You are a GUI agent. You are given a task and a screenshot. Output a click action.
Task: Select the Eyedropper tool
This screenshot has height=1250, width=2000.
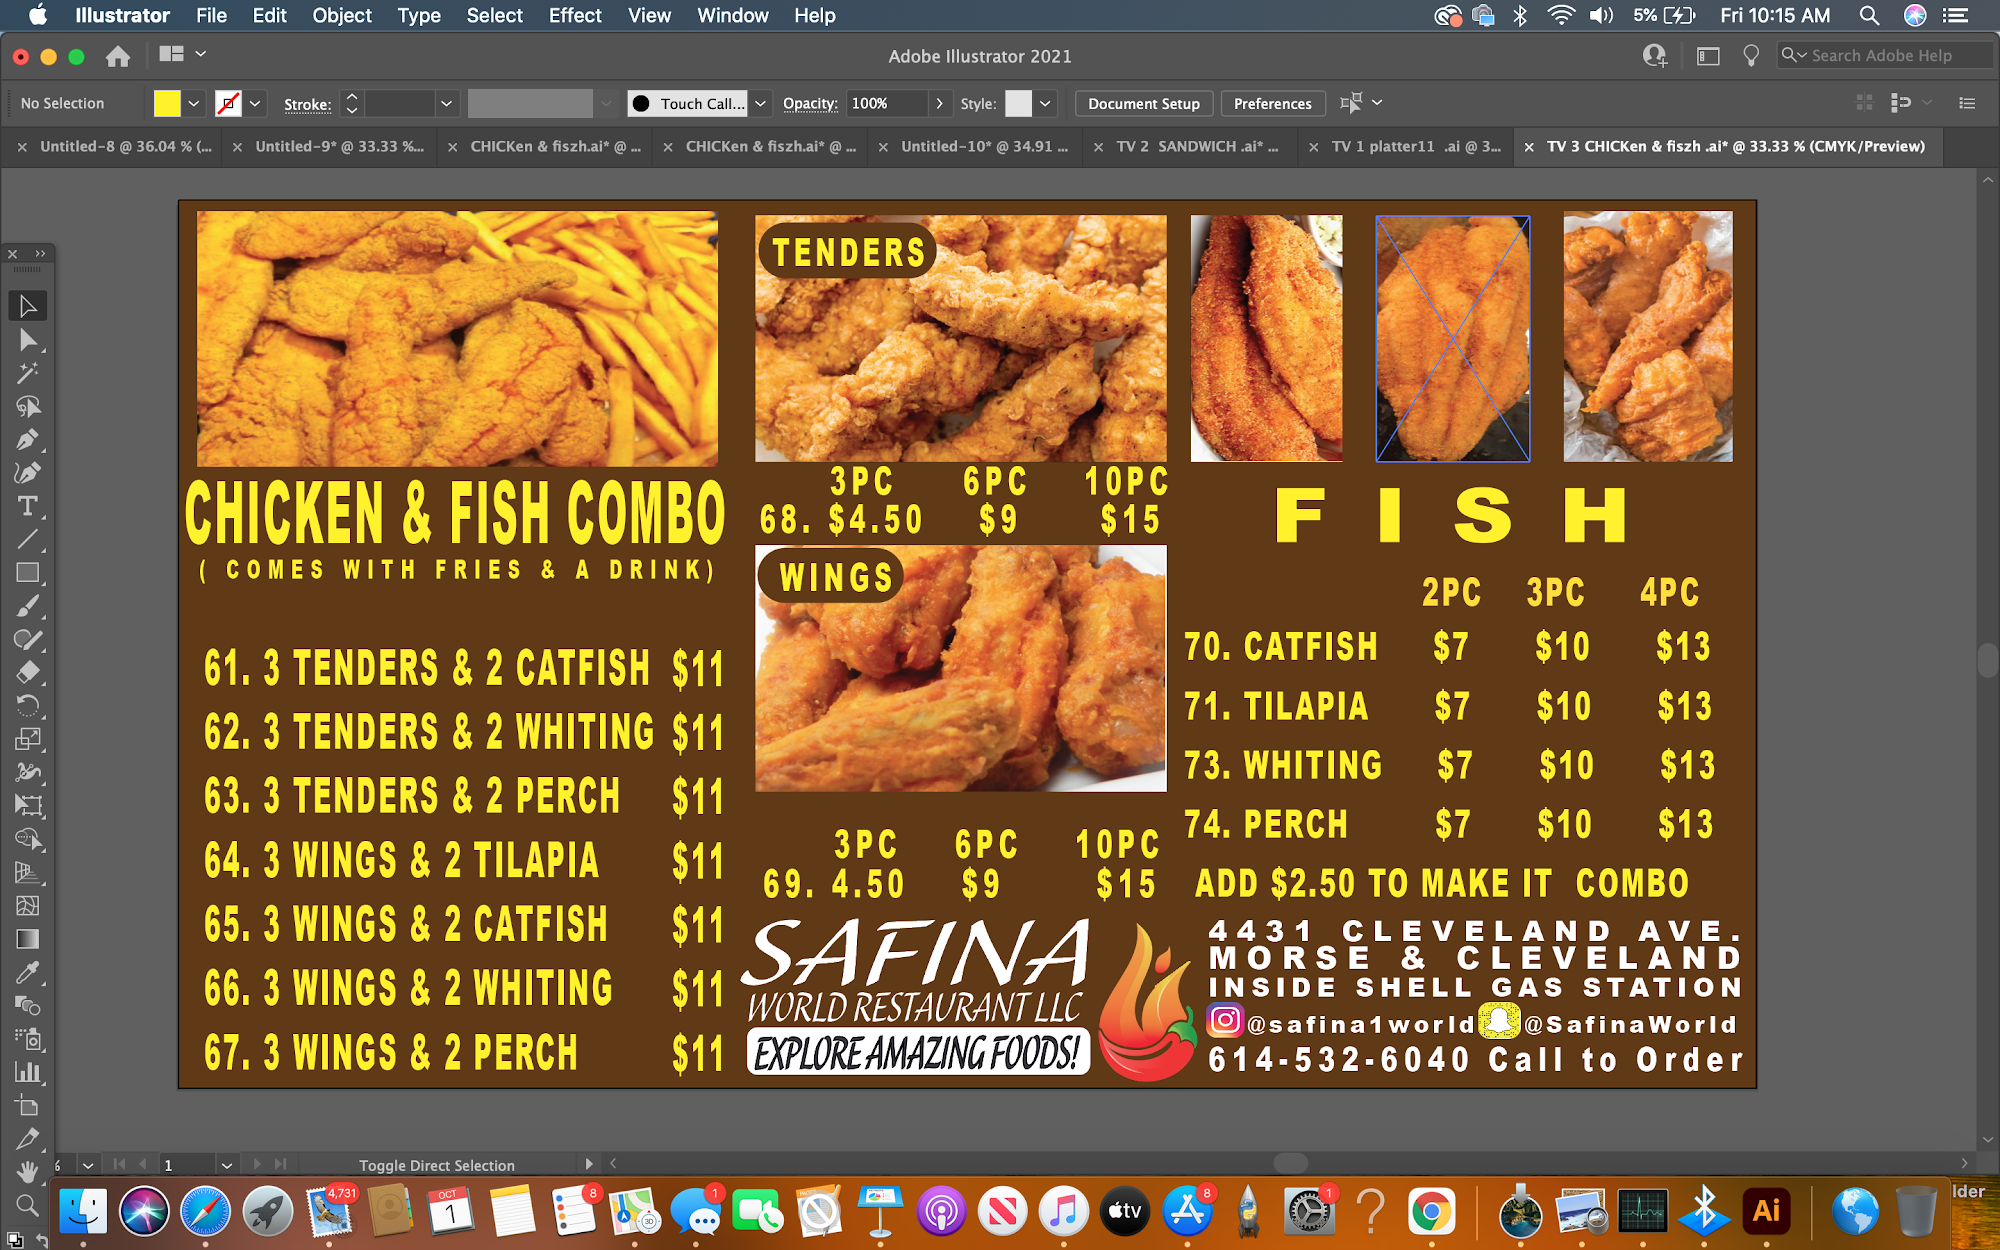[x=27, y=972]
